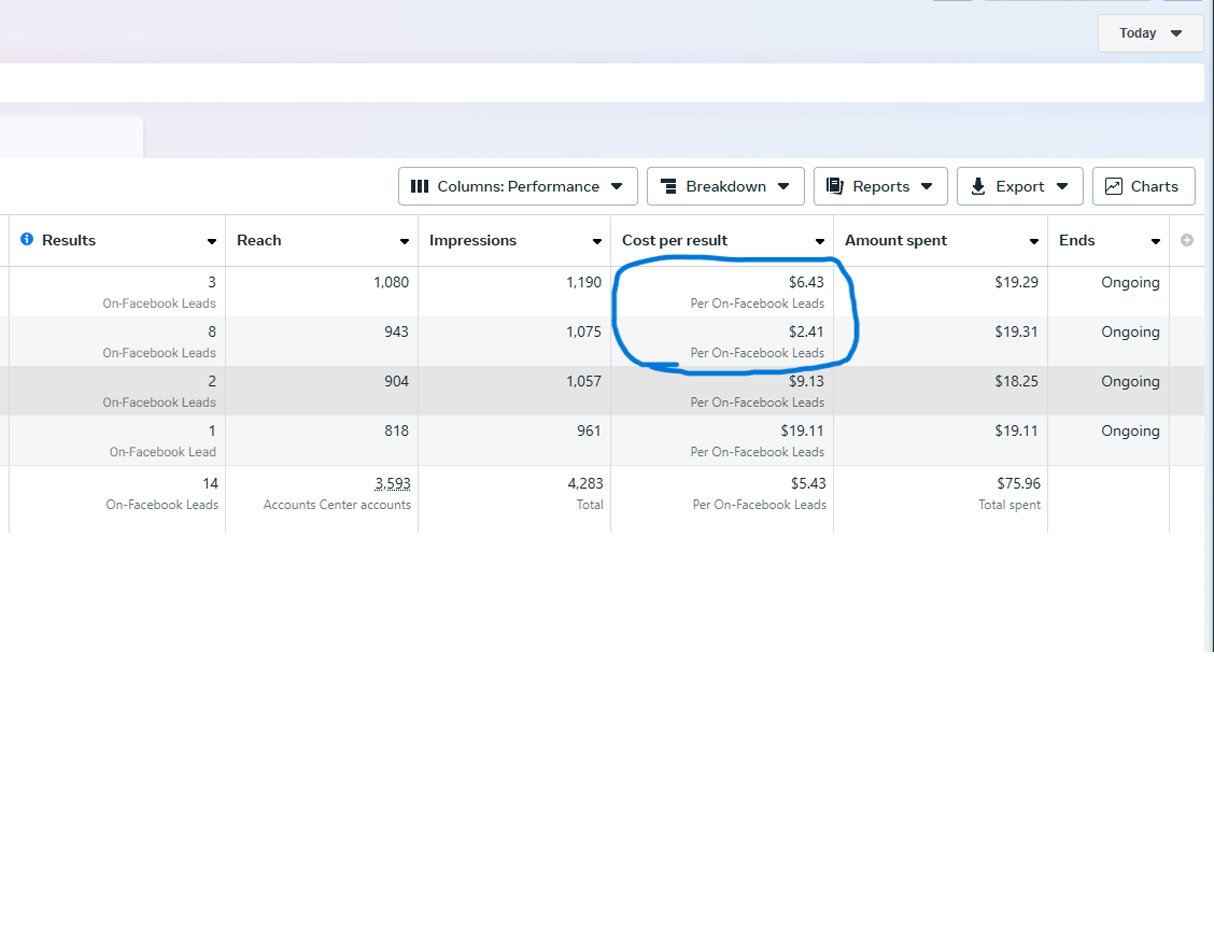Click the info icon beside Results header
The width and height of the screenshot is (1214, 937).
coord(27,240)
